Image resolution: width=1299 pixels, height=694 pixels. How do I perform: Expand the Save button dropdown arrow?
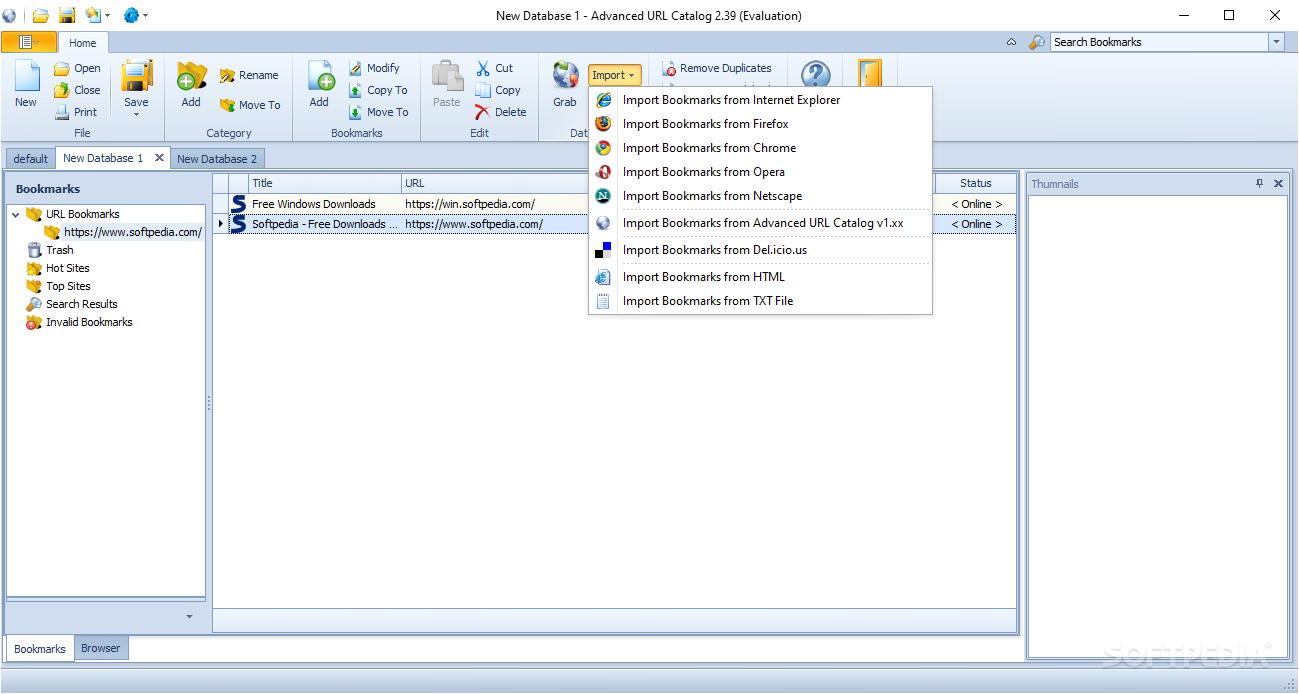(x=136, y=114)
